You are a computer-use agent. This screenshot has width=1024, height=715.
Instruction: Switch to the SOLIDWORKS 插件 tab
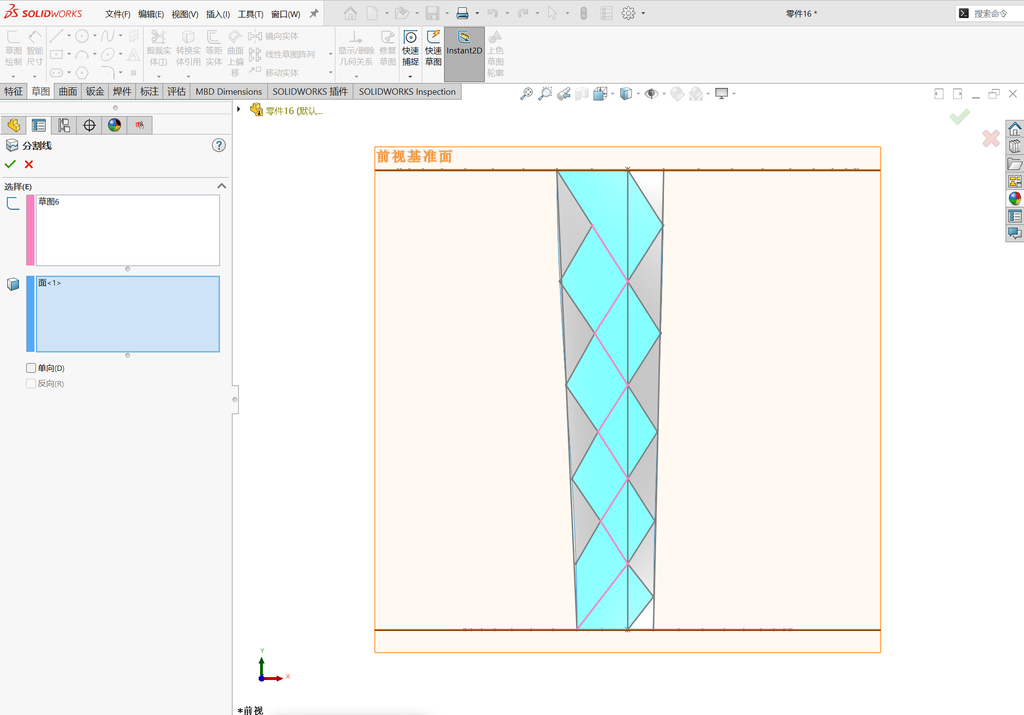point(310,91)
